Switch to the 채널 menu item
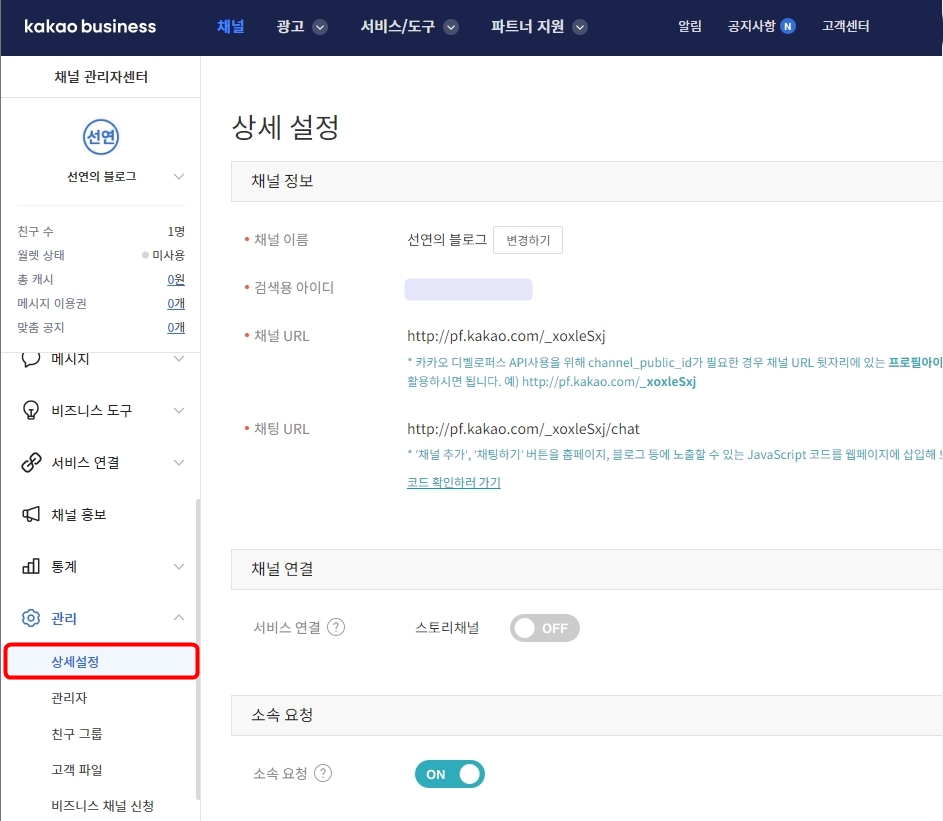Viewport: 943px width, 821px height. coord(230,27)
